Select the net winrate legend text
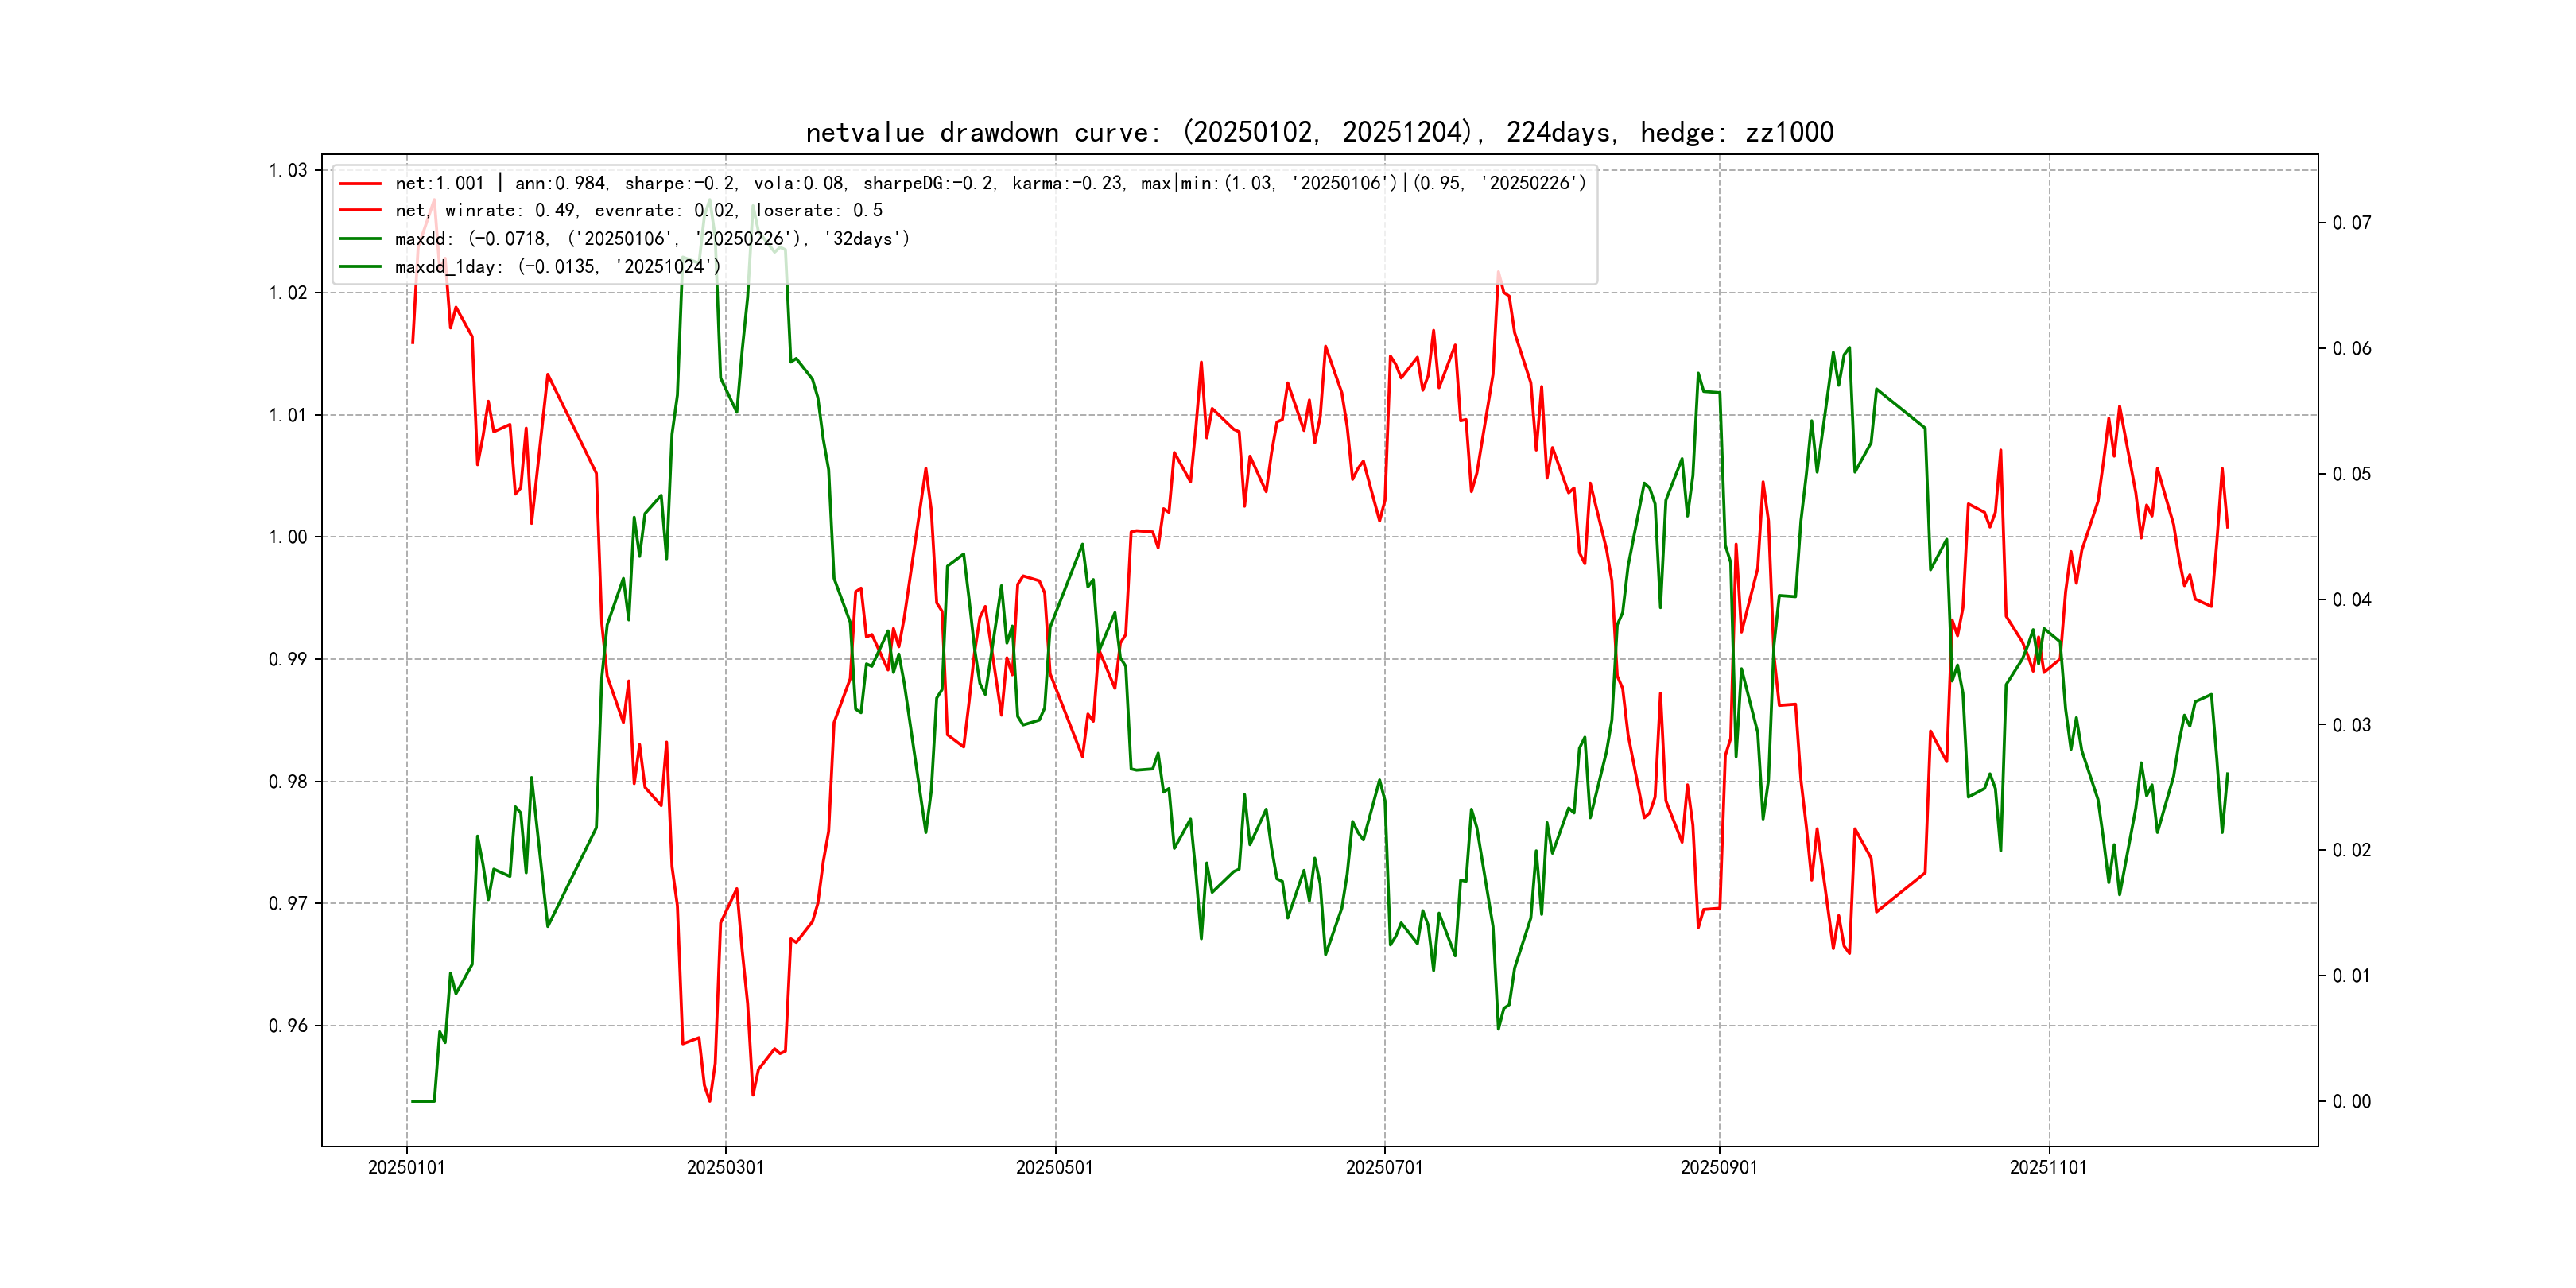Viewport: 2576px width, 1288px height. pyautogui.click(x=638, y=211)
